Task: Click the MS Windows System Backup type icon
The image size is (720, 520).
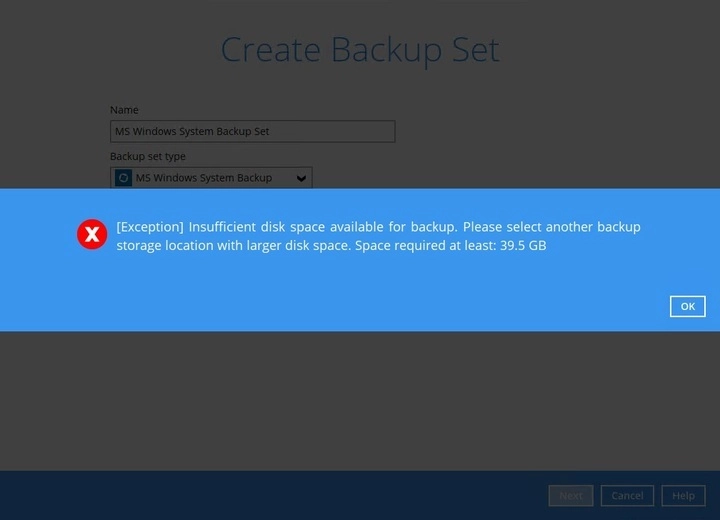Action: [123, 178]
